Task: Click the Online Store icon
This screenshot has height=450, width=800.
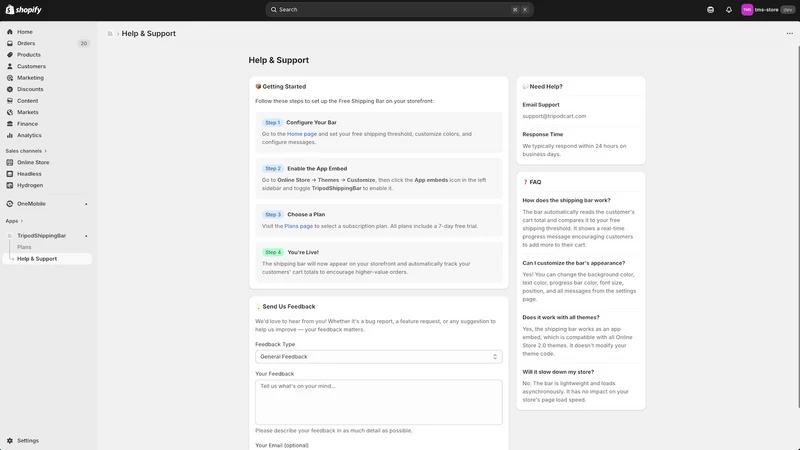Action: [x=10, y=162]
